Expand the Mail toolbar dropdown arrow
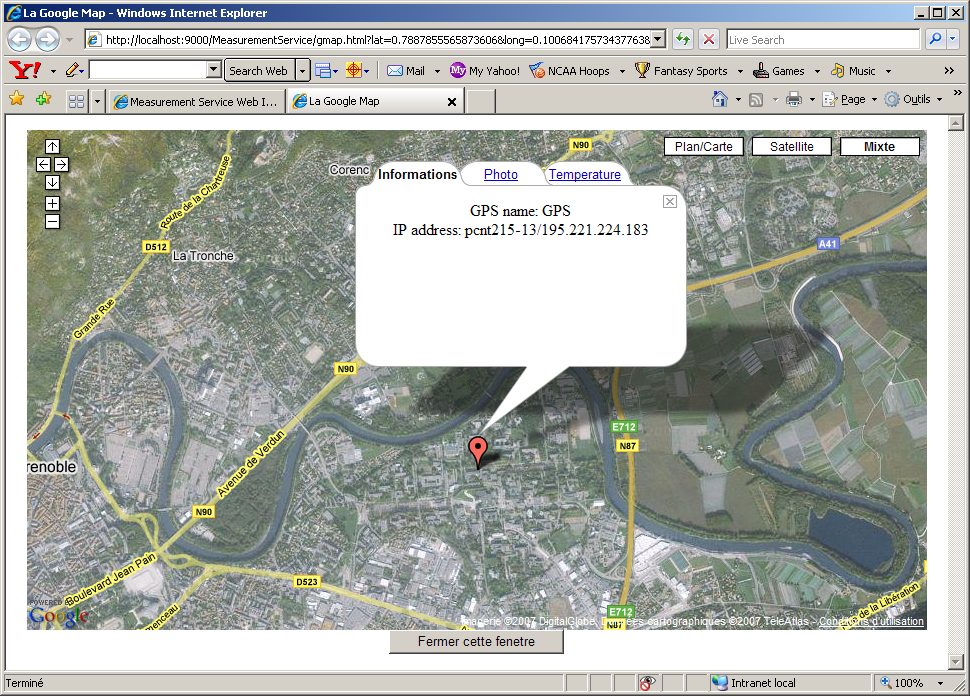970x696 pixels. [x=437, y=71]
